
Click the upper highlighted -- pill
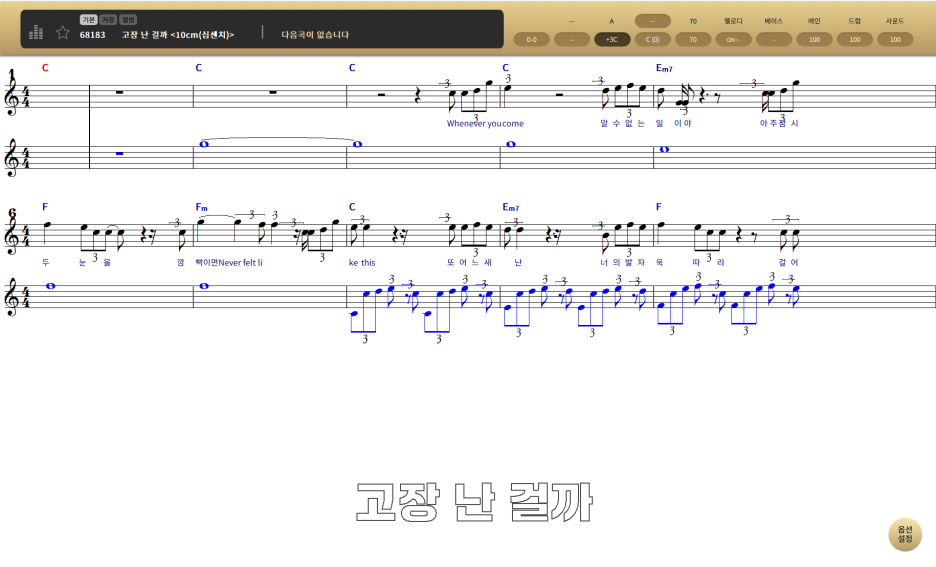click(652, 21)
